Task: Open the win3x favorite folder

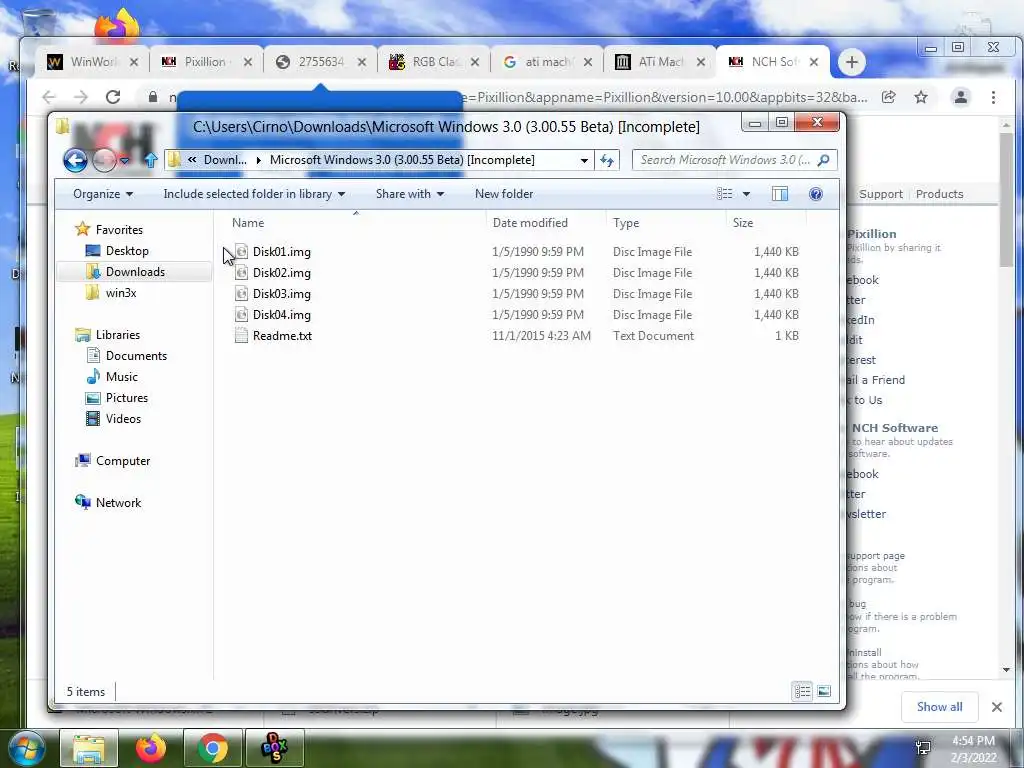Action: (121, 293)
